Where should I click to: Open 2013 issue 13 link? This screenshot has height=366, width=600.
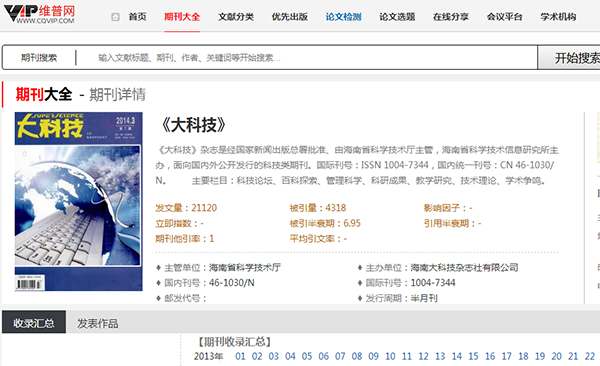point(440,356)
